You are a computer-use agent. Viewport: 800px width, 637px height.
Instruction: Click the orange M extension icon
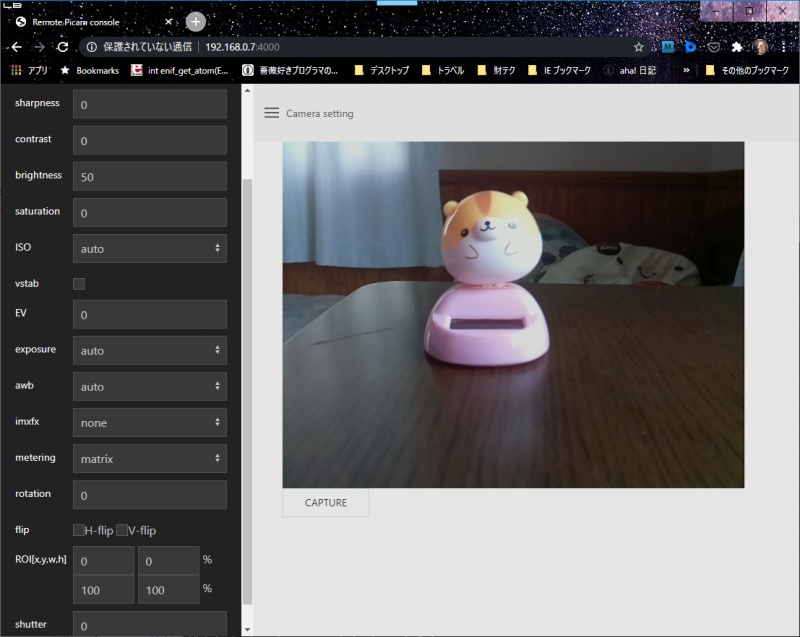coord(669,45)
